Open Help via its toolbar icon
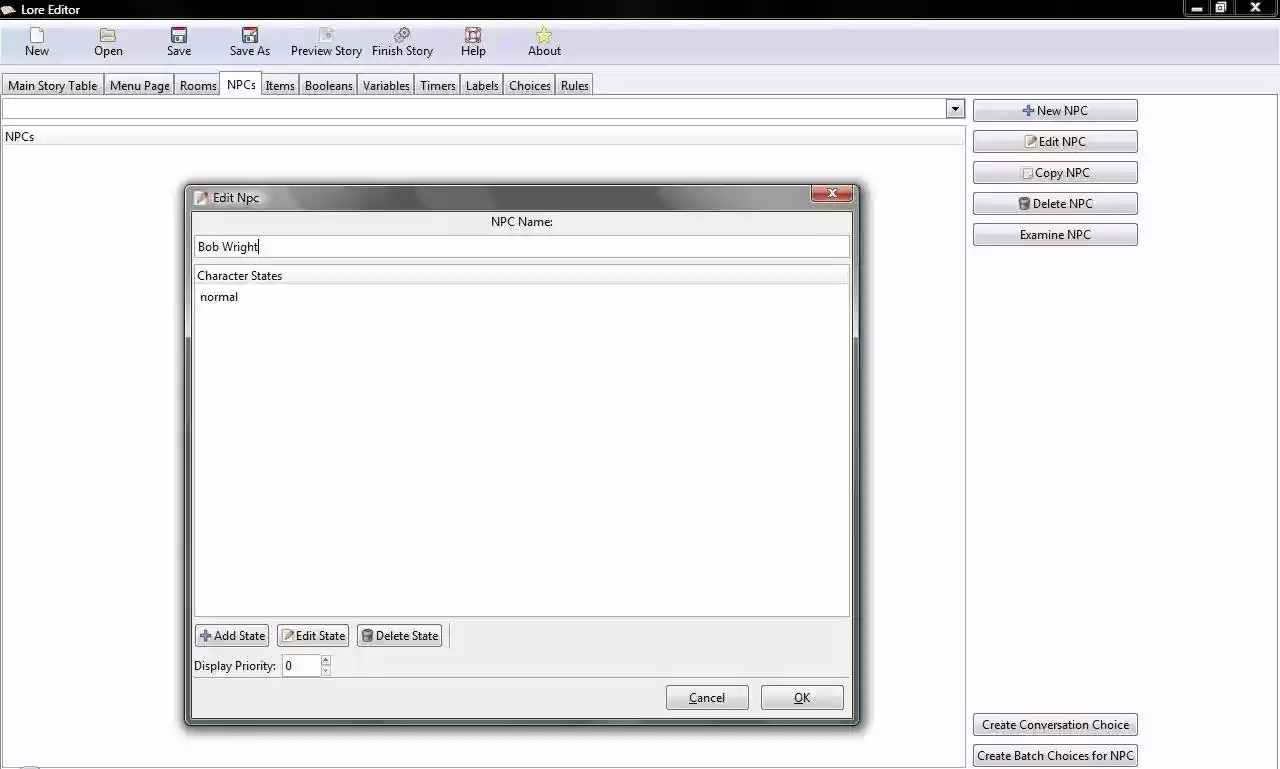The image size is (1280, 769). (x=472, y=34)
